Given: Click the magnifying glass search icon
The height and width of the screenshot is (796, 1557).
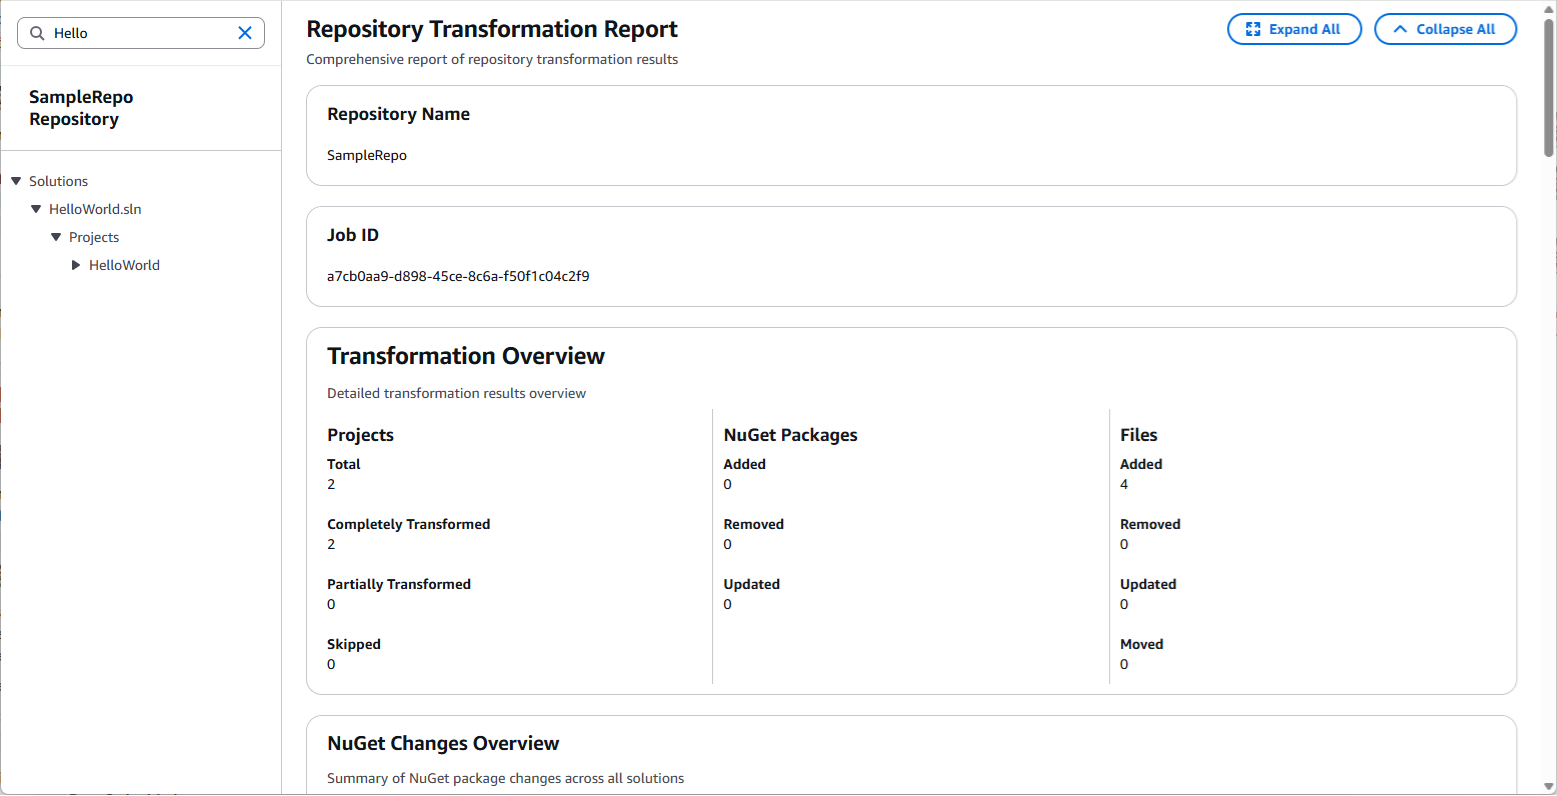Looking at the screenshot, I should coord(36,32).
